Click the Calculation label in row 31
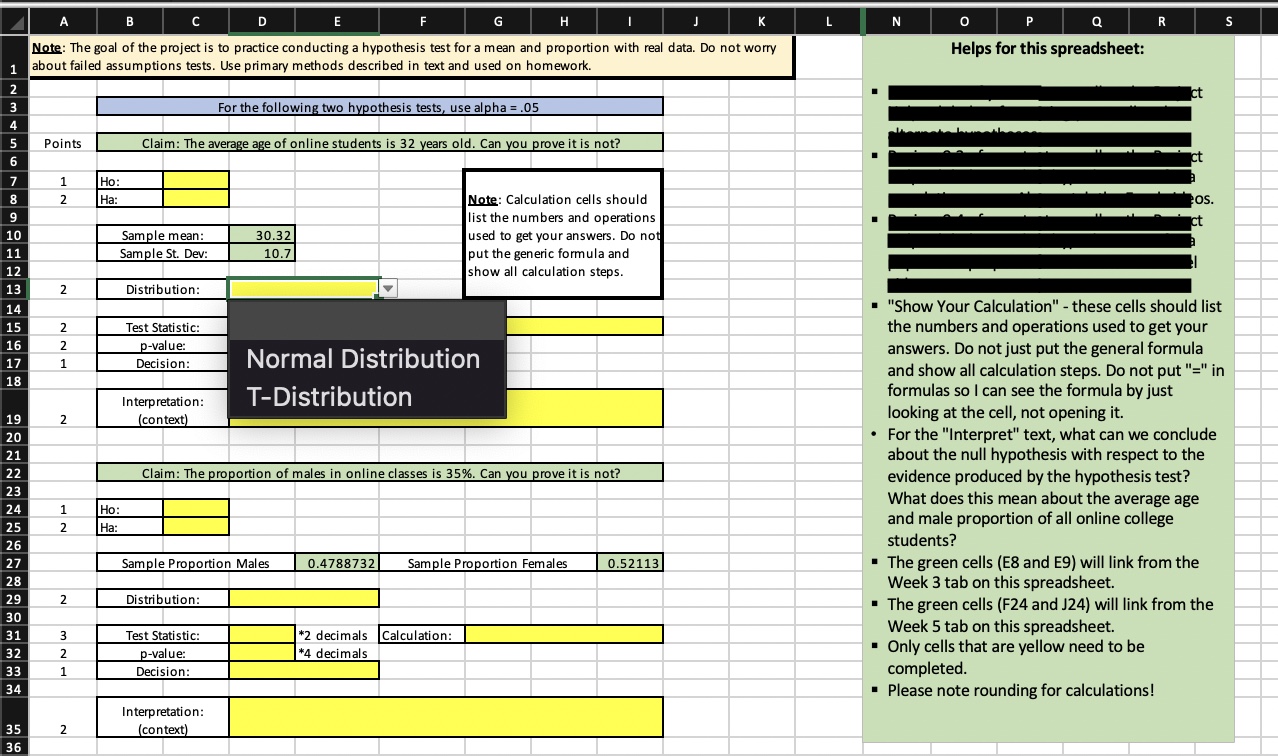1278x756 pixels. pyautogui.click(x=422, y=635)
